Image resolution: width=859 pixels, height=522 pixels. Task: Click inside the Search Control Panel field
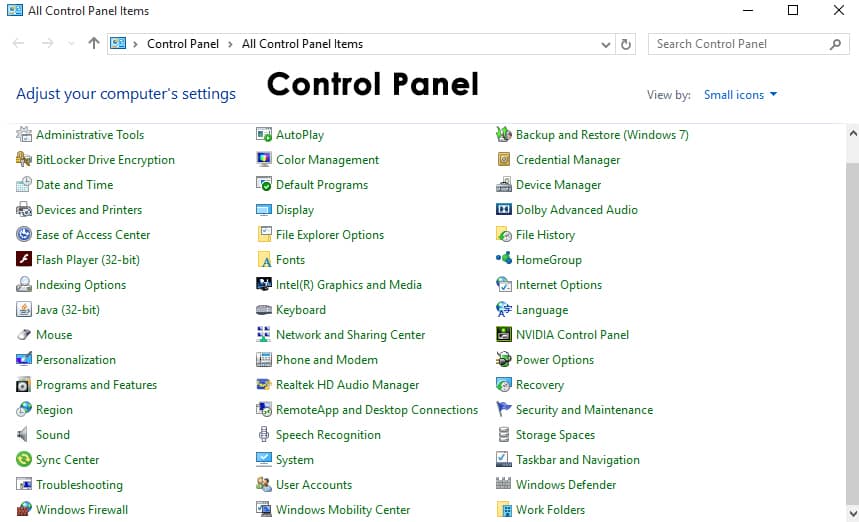[740, 44]
